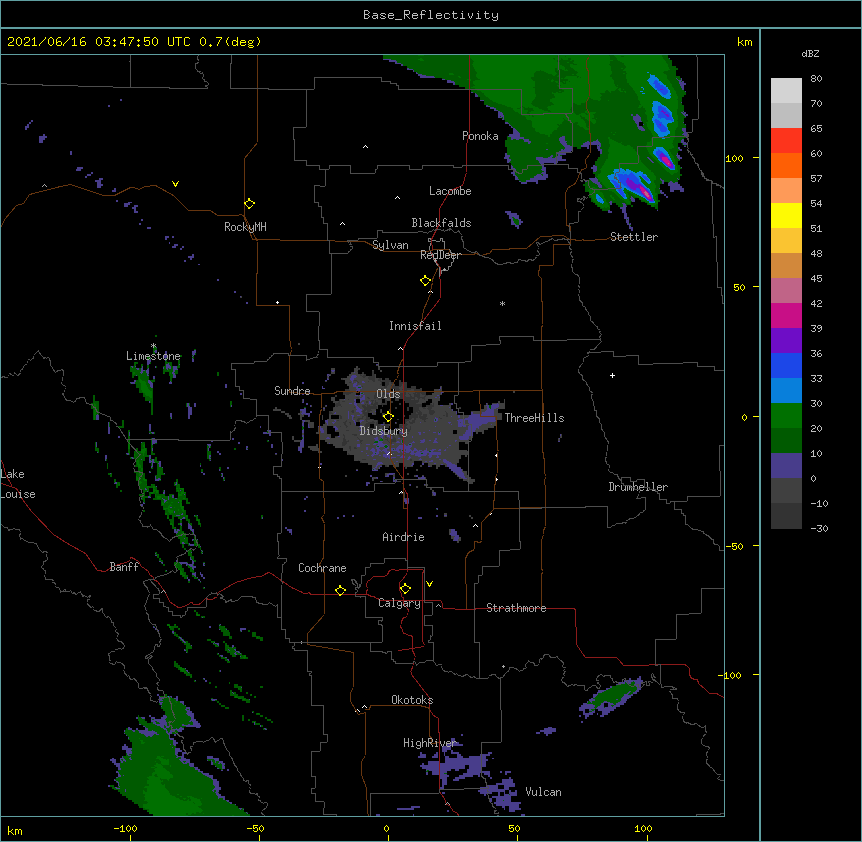Image resolution: width=862 pixels, height=842 pixels.
Task: Select the Banff label
Action: (124, 567)
